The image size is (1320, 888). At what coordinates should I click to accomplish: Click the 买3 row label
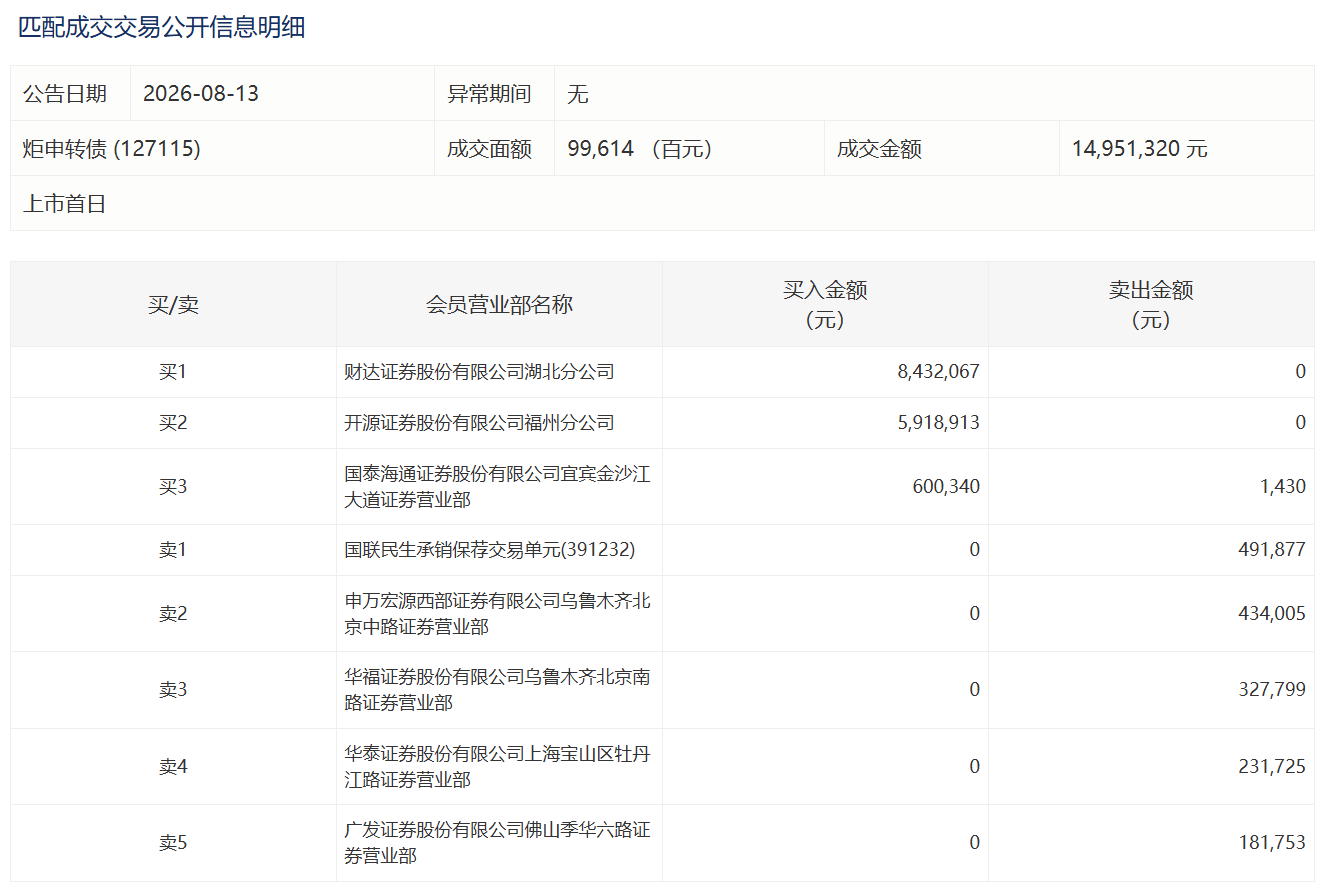(x=173, y=487)
